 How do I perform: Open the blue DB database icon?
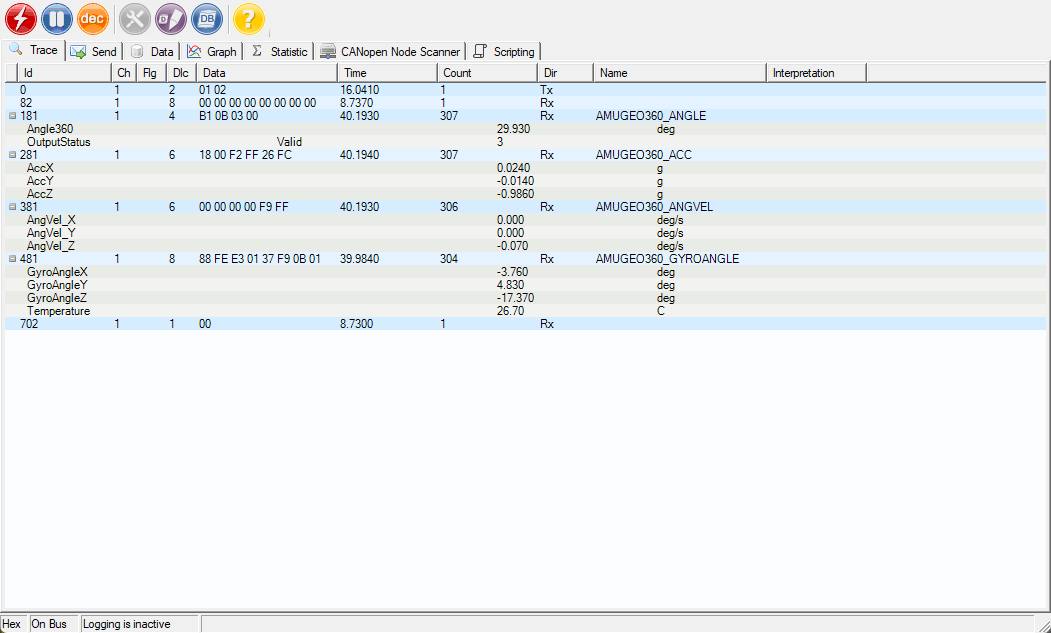tap(207, 19)
